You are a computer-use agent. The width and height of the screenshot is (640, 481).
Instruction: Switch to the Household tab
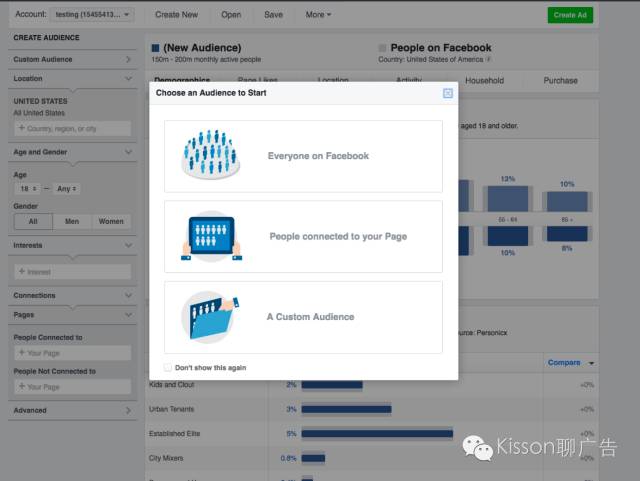(x=484, y=80)
